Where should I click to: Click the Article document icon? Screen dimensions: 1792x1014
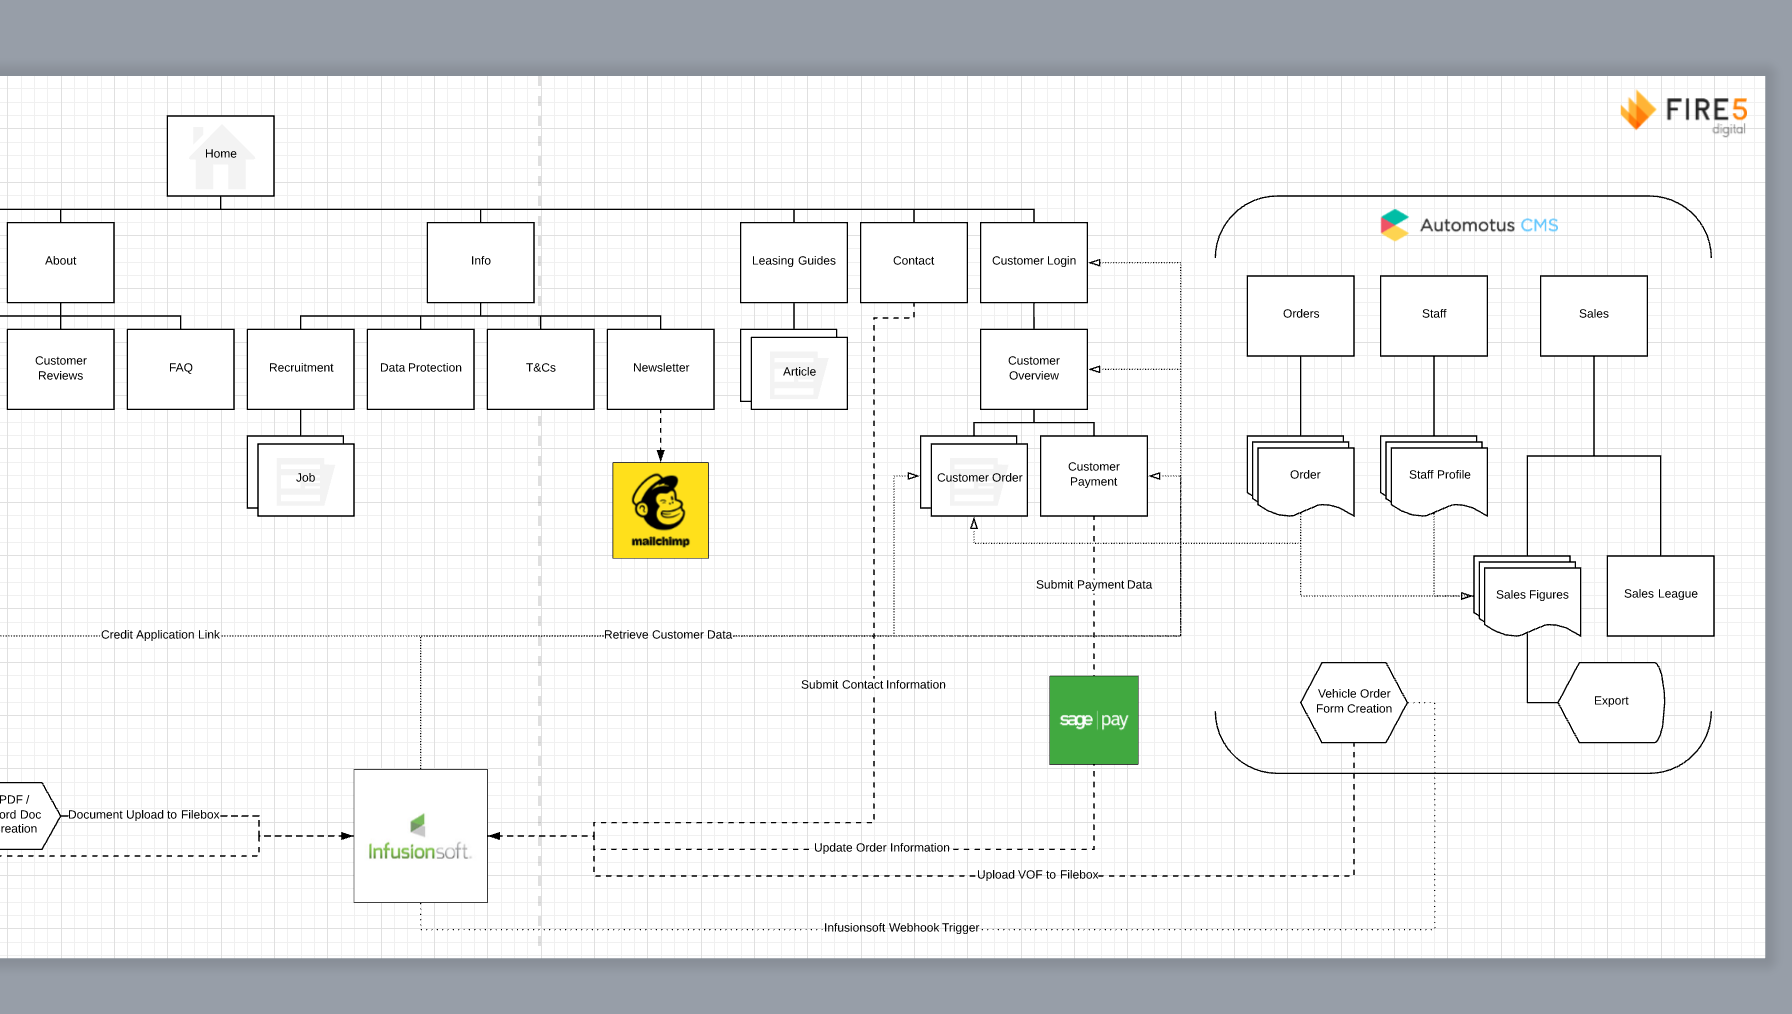click(797, 372)
